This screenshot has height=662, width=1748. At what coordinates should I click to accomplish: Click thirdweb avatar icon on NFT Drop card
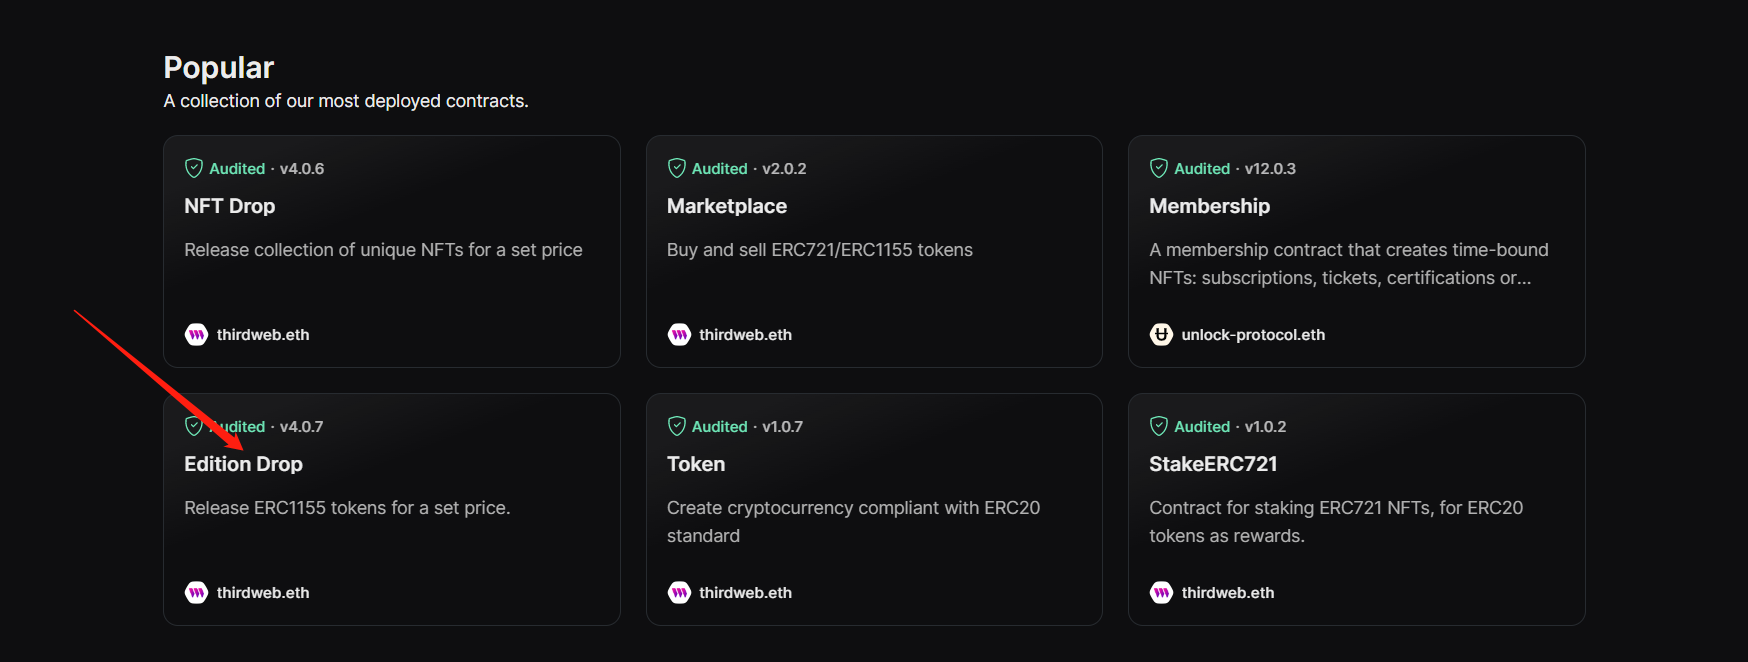pos(196,334)
